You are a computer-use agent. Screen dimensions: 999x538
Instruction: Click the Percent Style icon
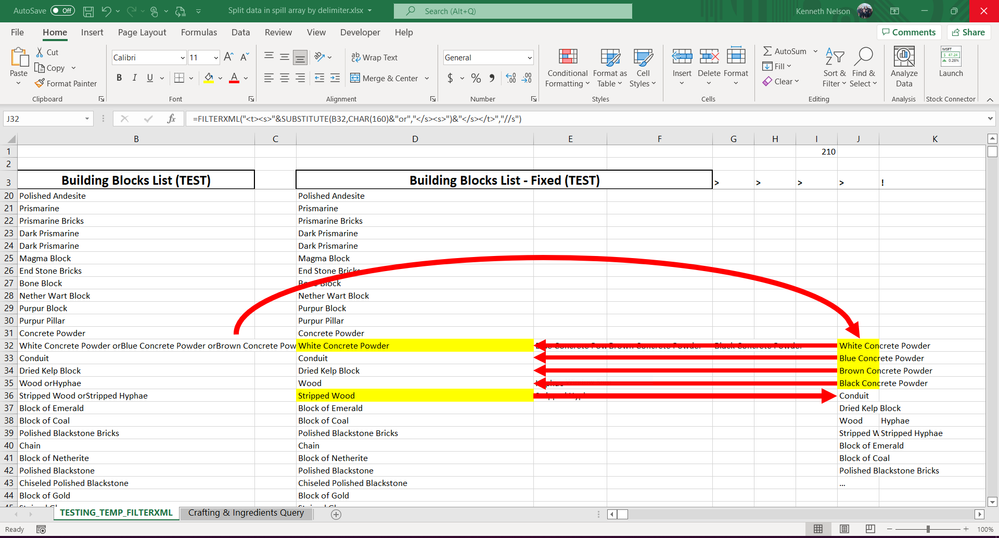[x=476, y=78]
